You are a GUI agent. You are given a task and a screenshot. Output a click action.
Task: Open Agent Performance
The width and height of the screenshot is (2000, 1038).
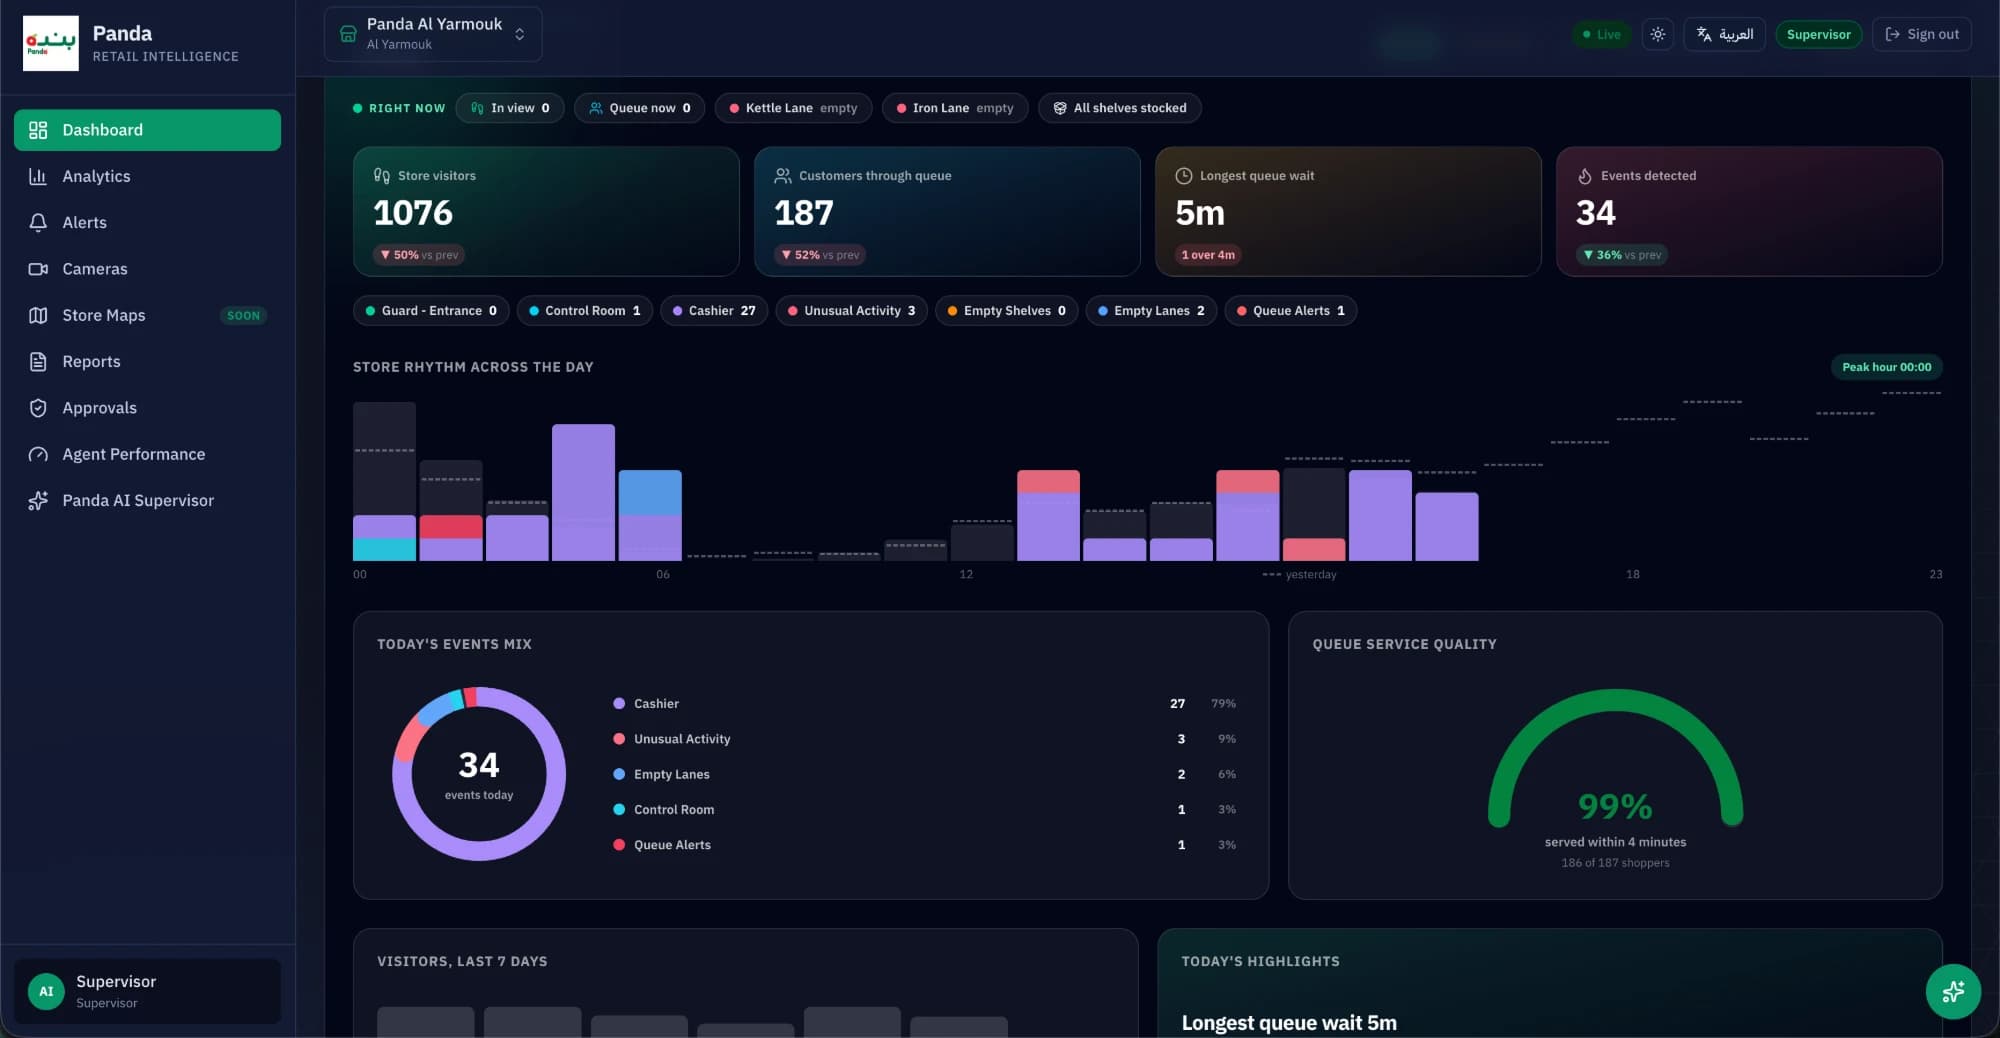tap(147, 454)
